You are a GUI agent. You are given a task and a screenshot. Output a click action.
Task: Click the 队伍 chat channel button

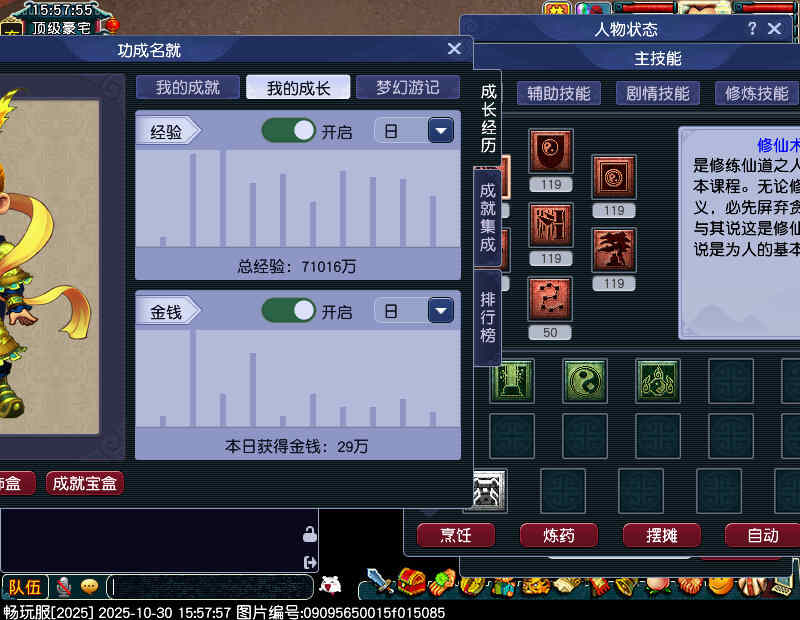pyautogui.click(x=25, y=587)
